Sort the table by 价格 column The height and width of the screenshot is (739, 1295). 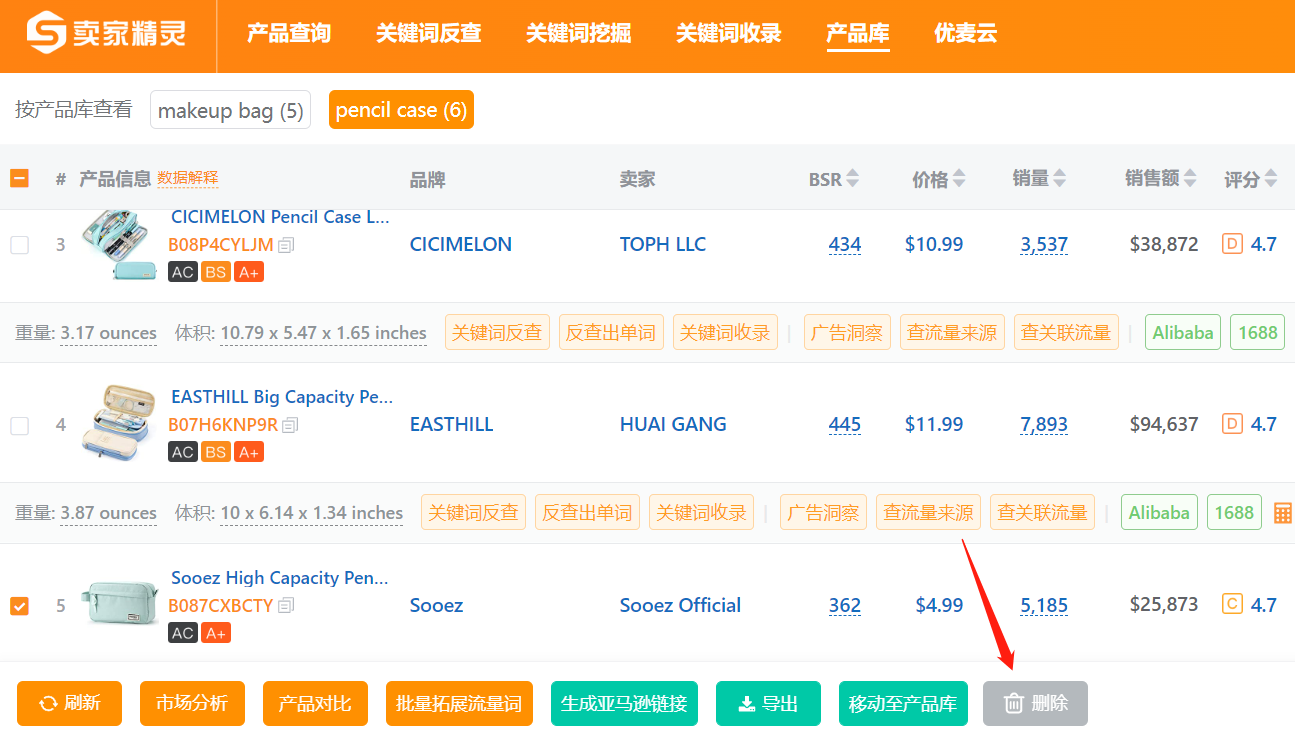[938, 179]
